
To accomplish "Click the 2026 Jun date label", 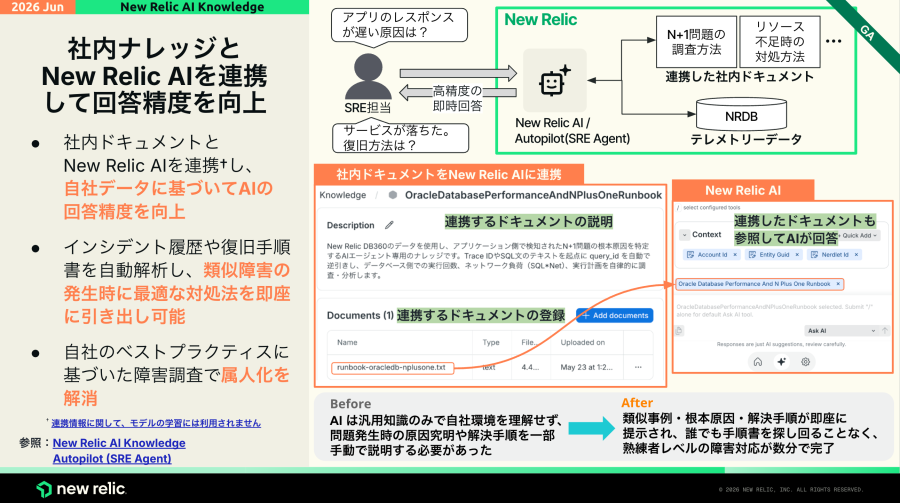I will pyautogui.click(x=37, y=7).
